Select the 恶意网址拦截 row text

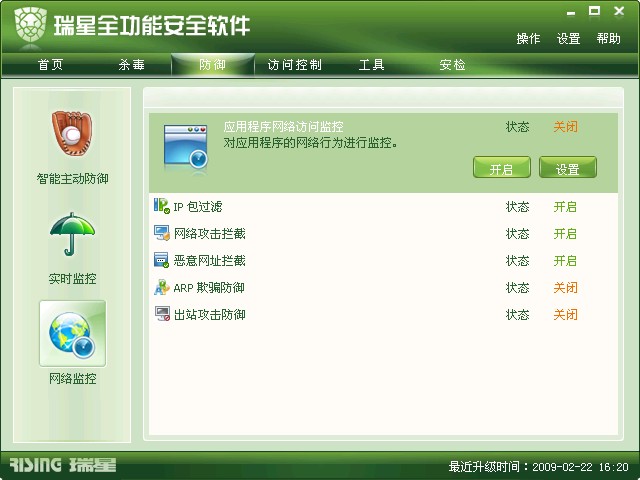209,261
